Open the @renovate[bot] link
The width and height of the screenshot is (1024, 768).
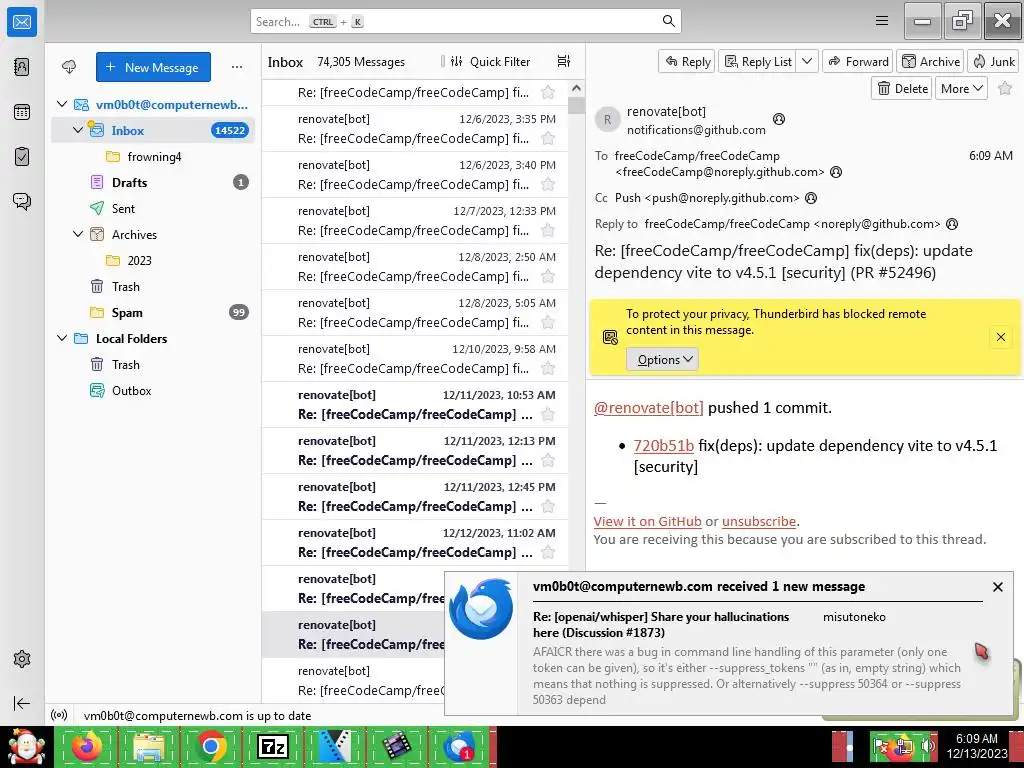648,408
